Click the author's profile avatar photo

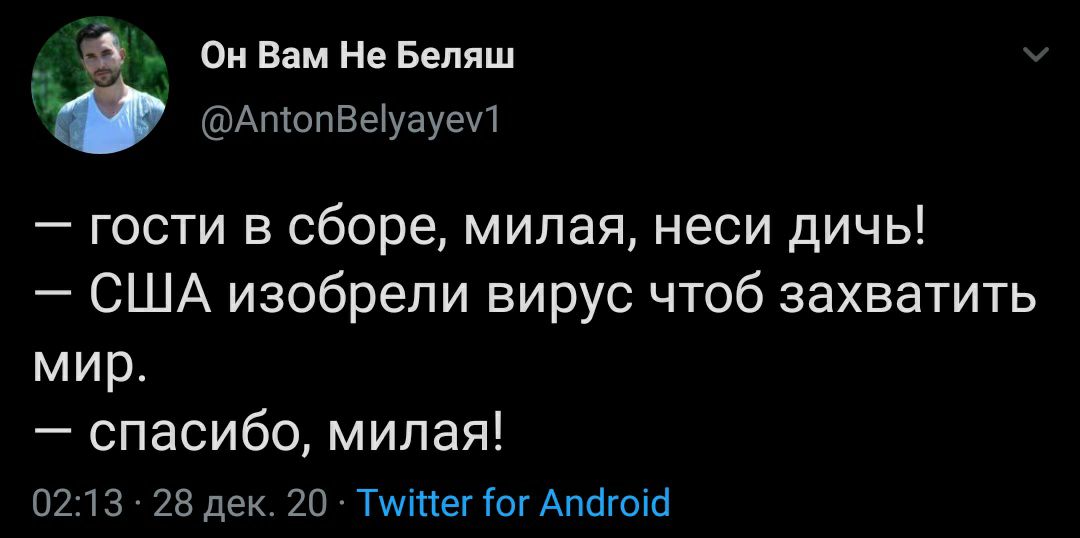[x=100, y=86]
